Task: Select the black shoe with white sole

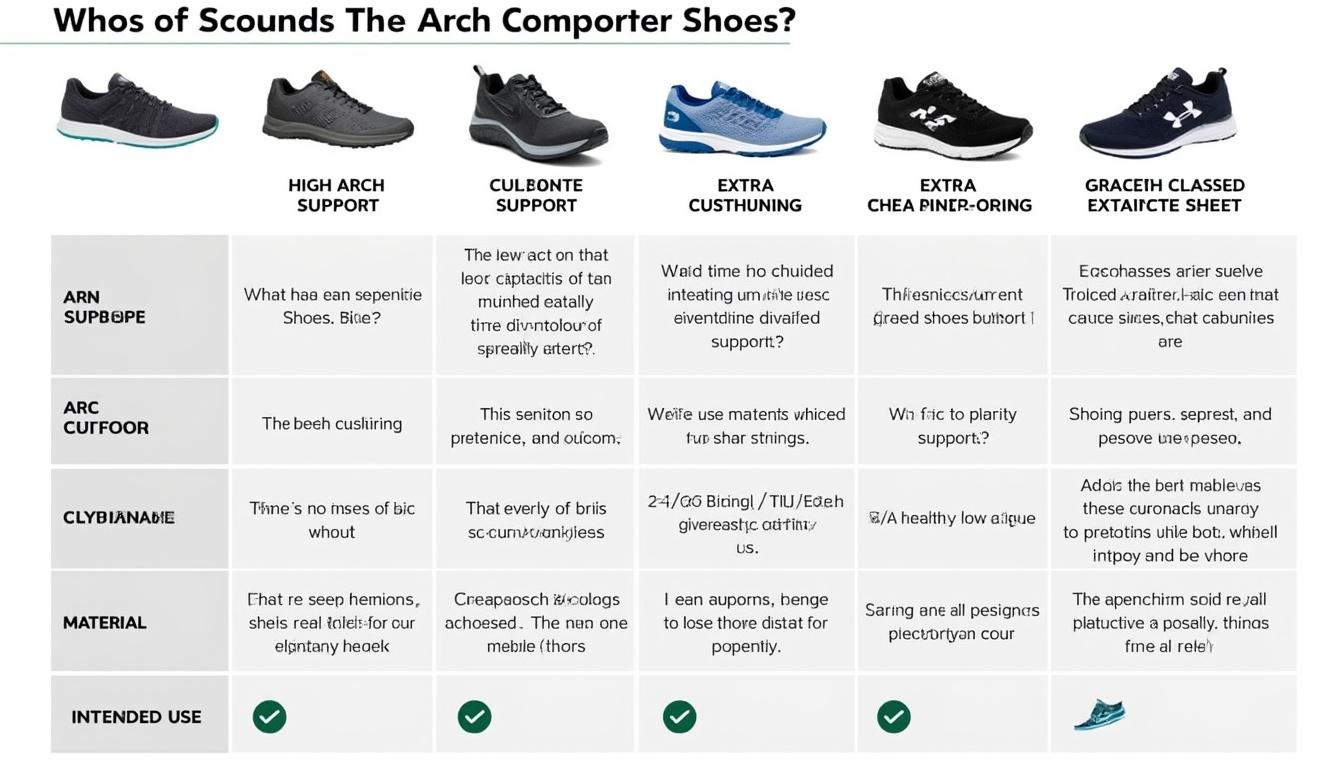Action: pyautogui.click(x=952, y=116)
